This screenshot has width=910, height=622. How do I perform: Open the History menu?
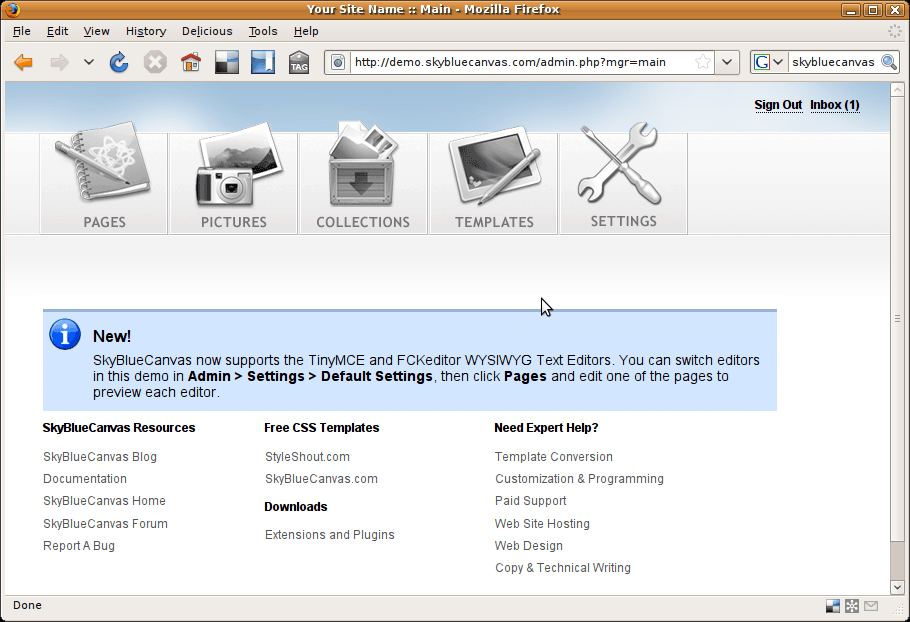146,31
